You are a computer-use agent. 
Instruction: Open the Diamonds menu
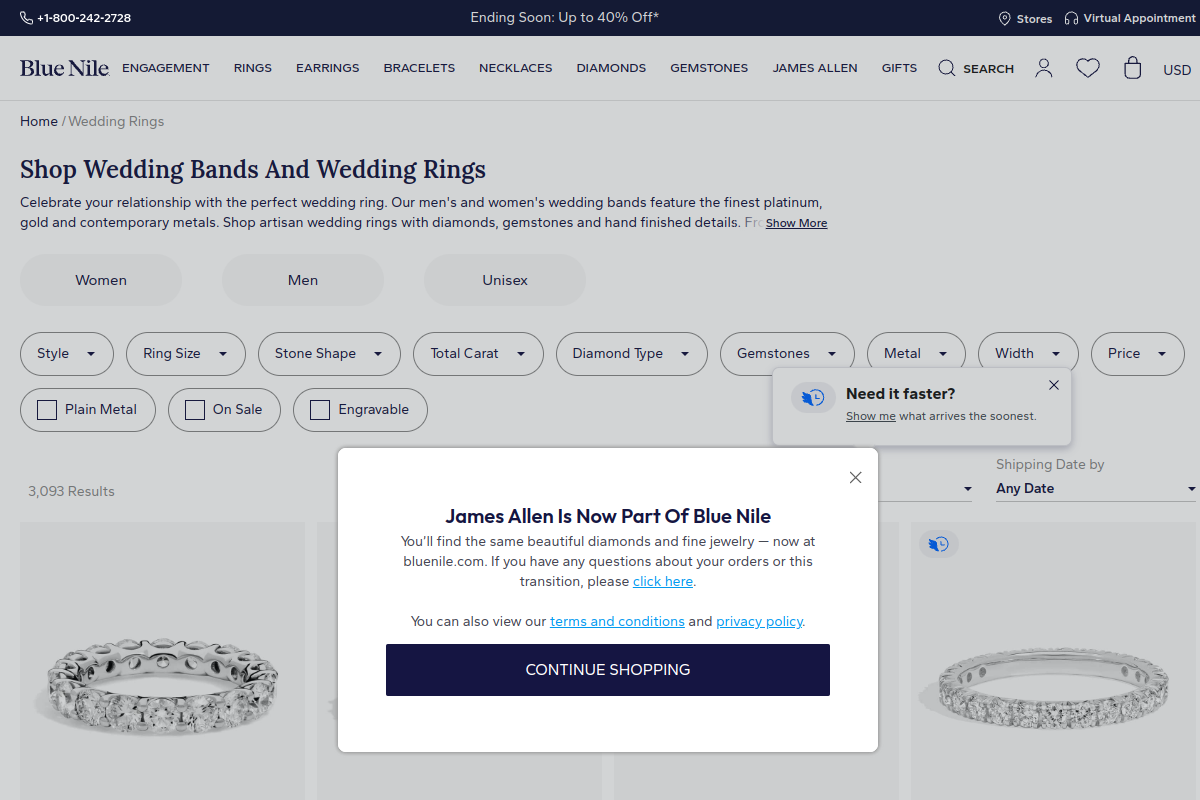point(611,68)
